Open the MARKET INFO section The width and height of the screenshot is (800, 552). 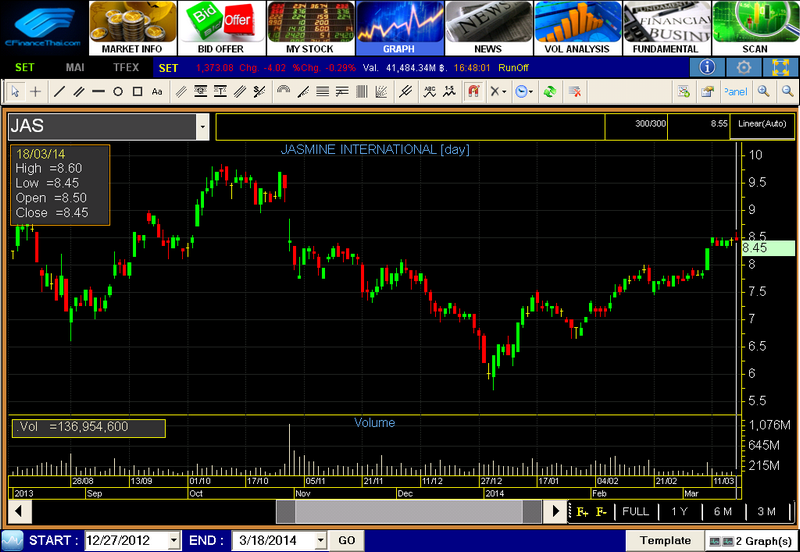(x=133, y=28)
